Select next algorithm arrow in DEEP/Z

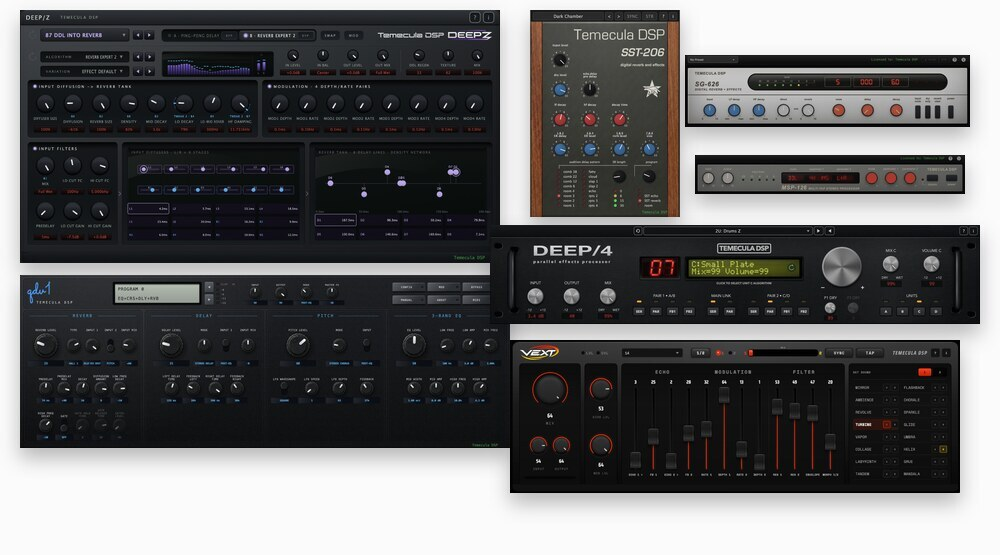tap(149, 57)
